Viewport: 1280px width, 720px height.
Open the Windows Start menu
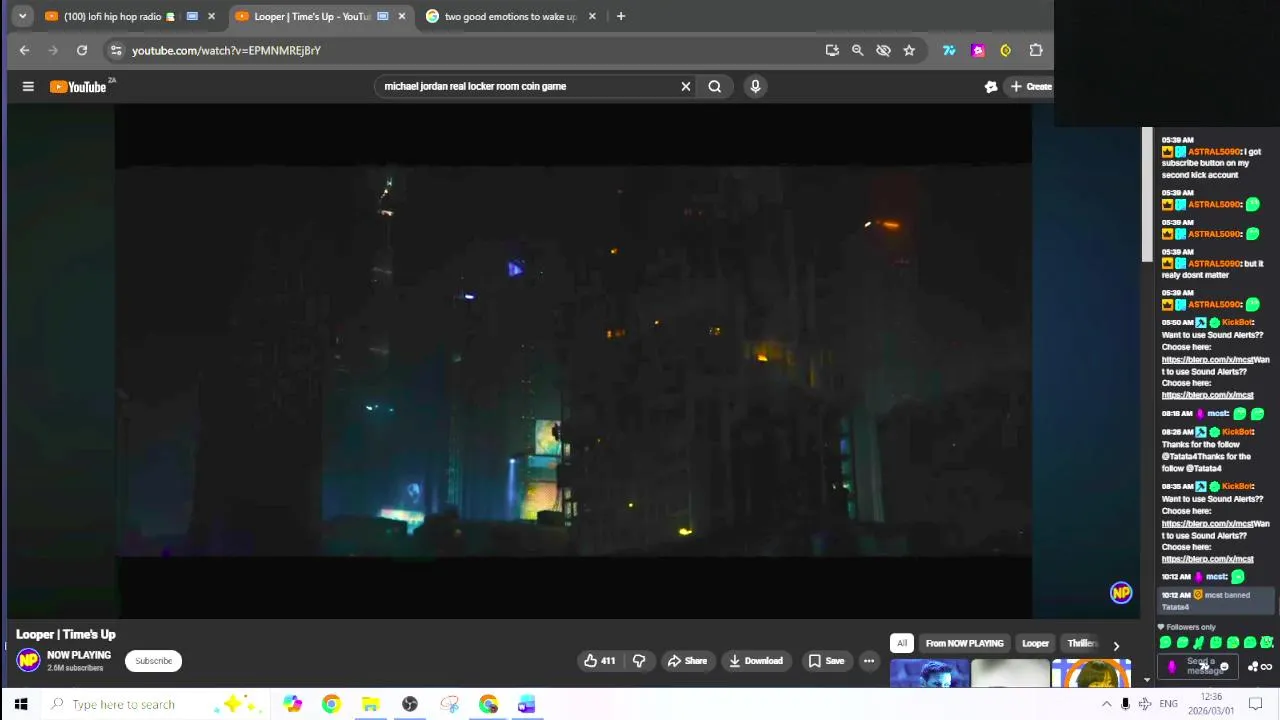click(x=21, y=704)
